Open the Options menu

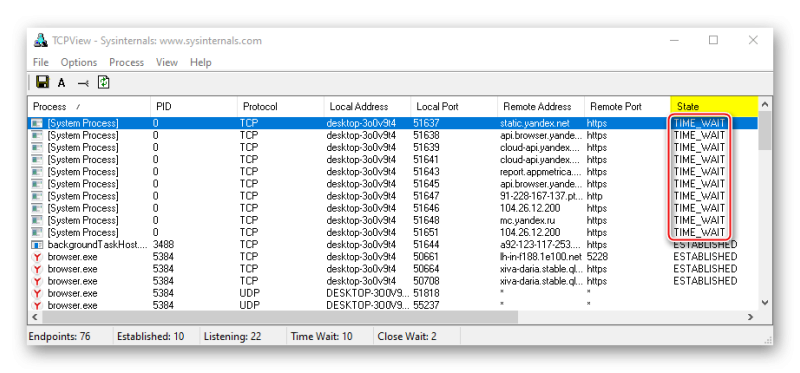79,62
